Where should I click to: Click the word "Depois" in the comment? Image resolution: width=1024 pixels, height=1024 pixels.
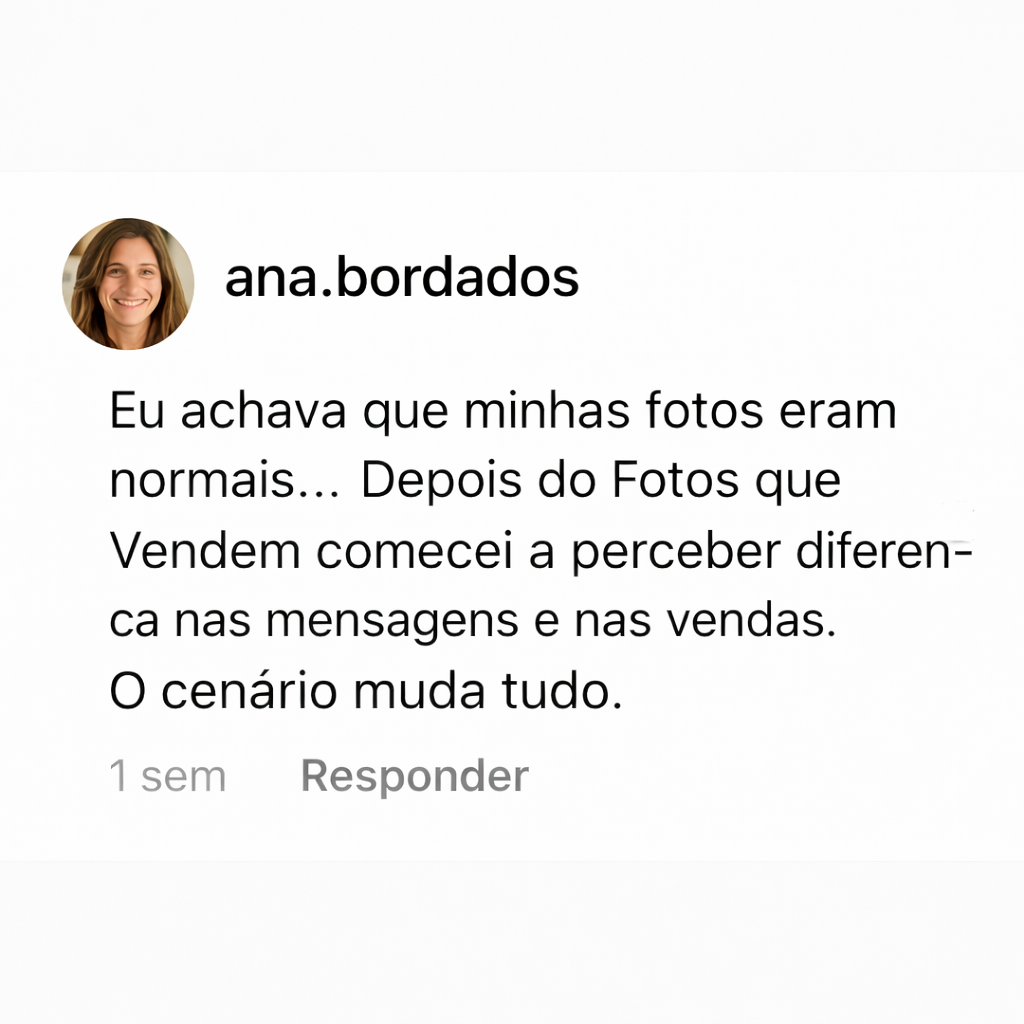441,482
